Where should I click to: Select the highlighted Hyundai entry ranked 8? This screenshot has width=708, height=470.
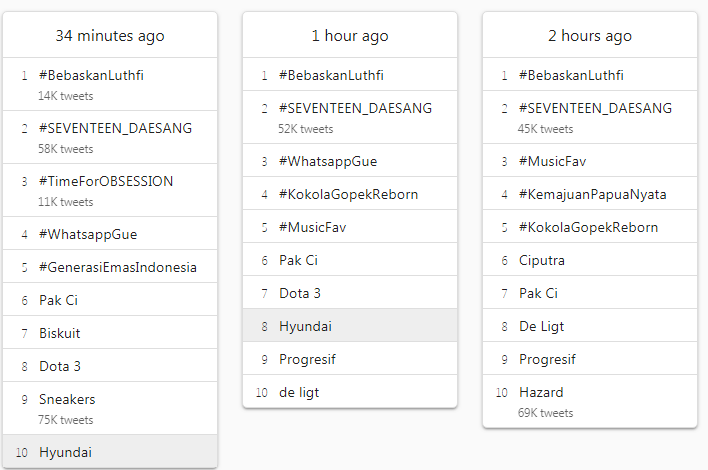pyautogui.click(x=350, y=326)
